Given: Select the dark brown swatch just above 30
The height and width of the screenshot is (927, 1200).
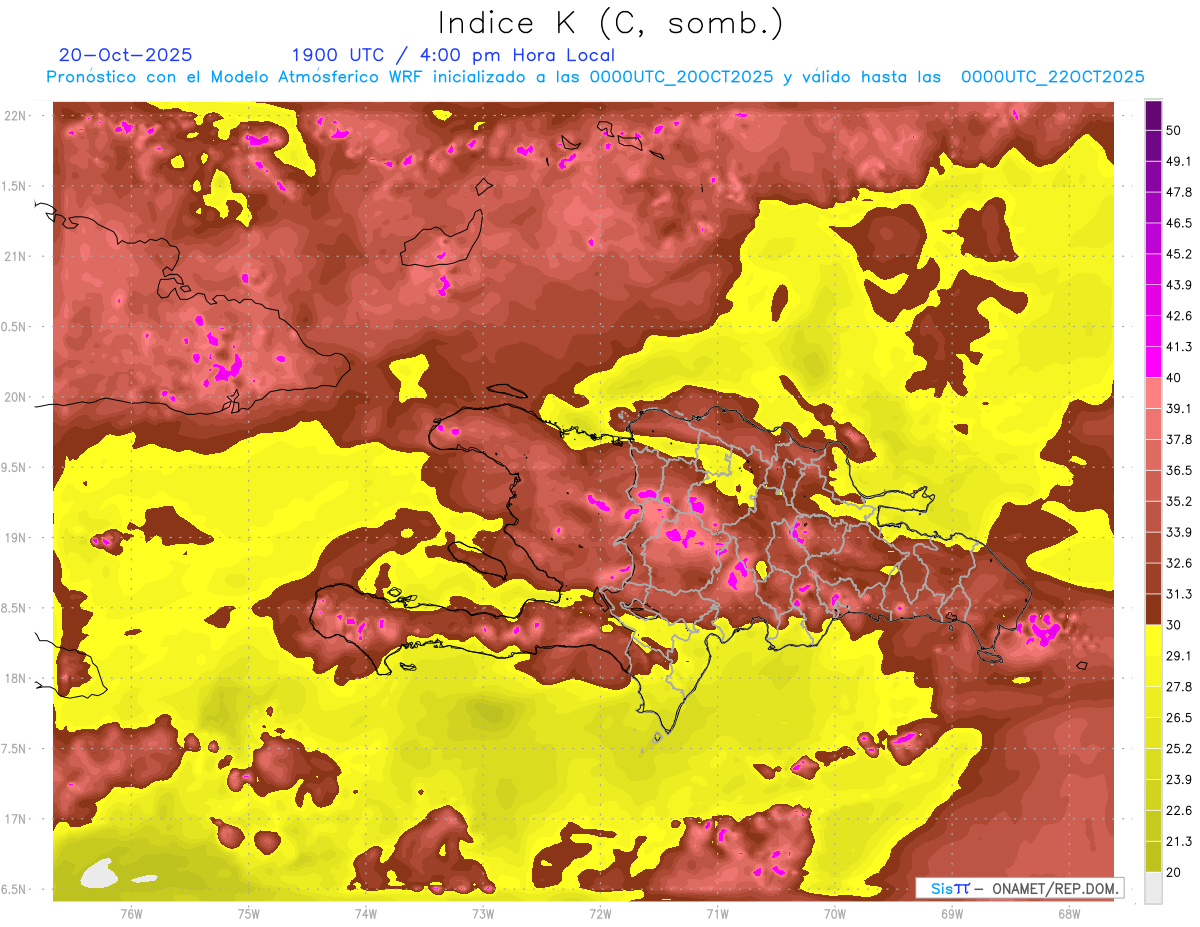Looking at the screenshot, I should [x=1153, y=609].
